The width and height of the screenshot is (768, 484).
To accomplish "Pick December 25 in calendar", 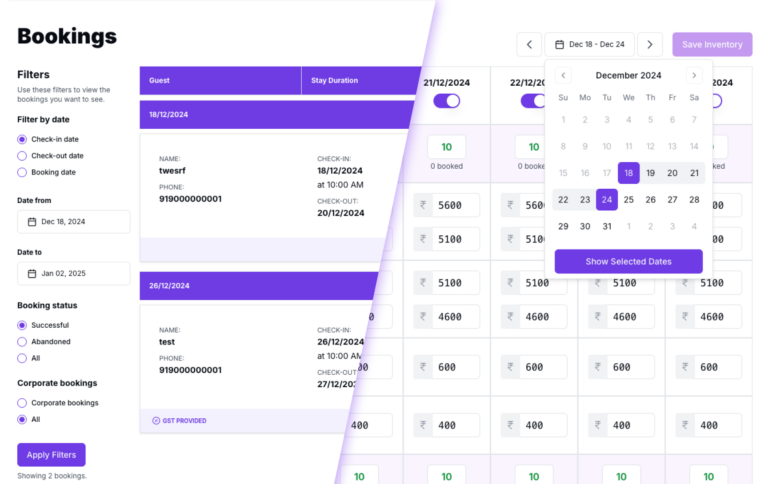I will click(x=628, y=200).
